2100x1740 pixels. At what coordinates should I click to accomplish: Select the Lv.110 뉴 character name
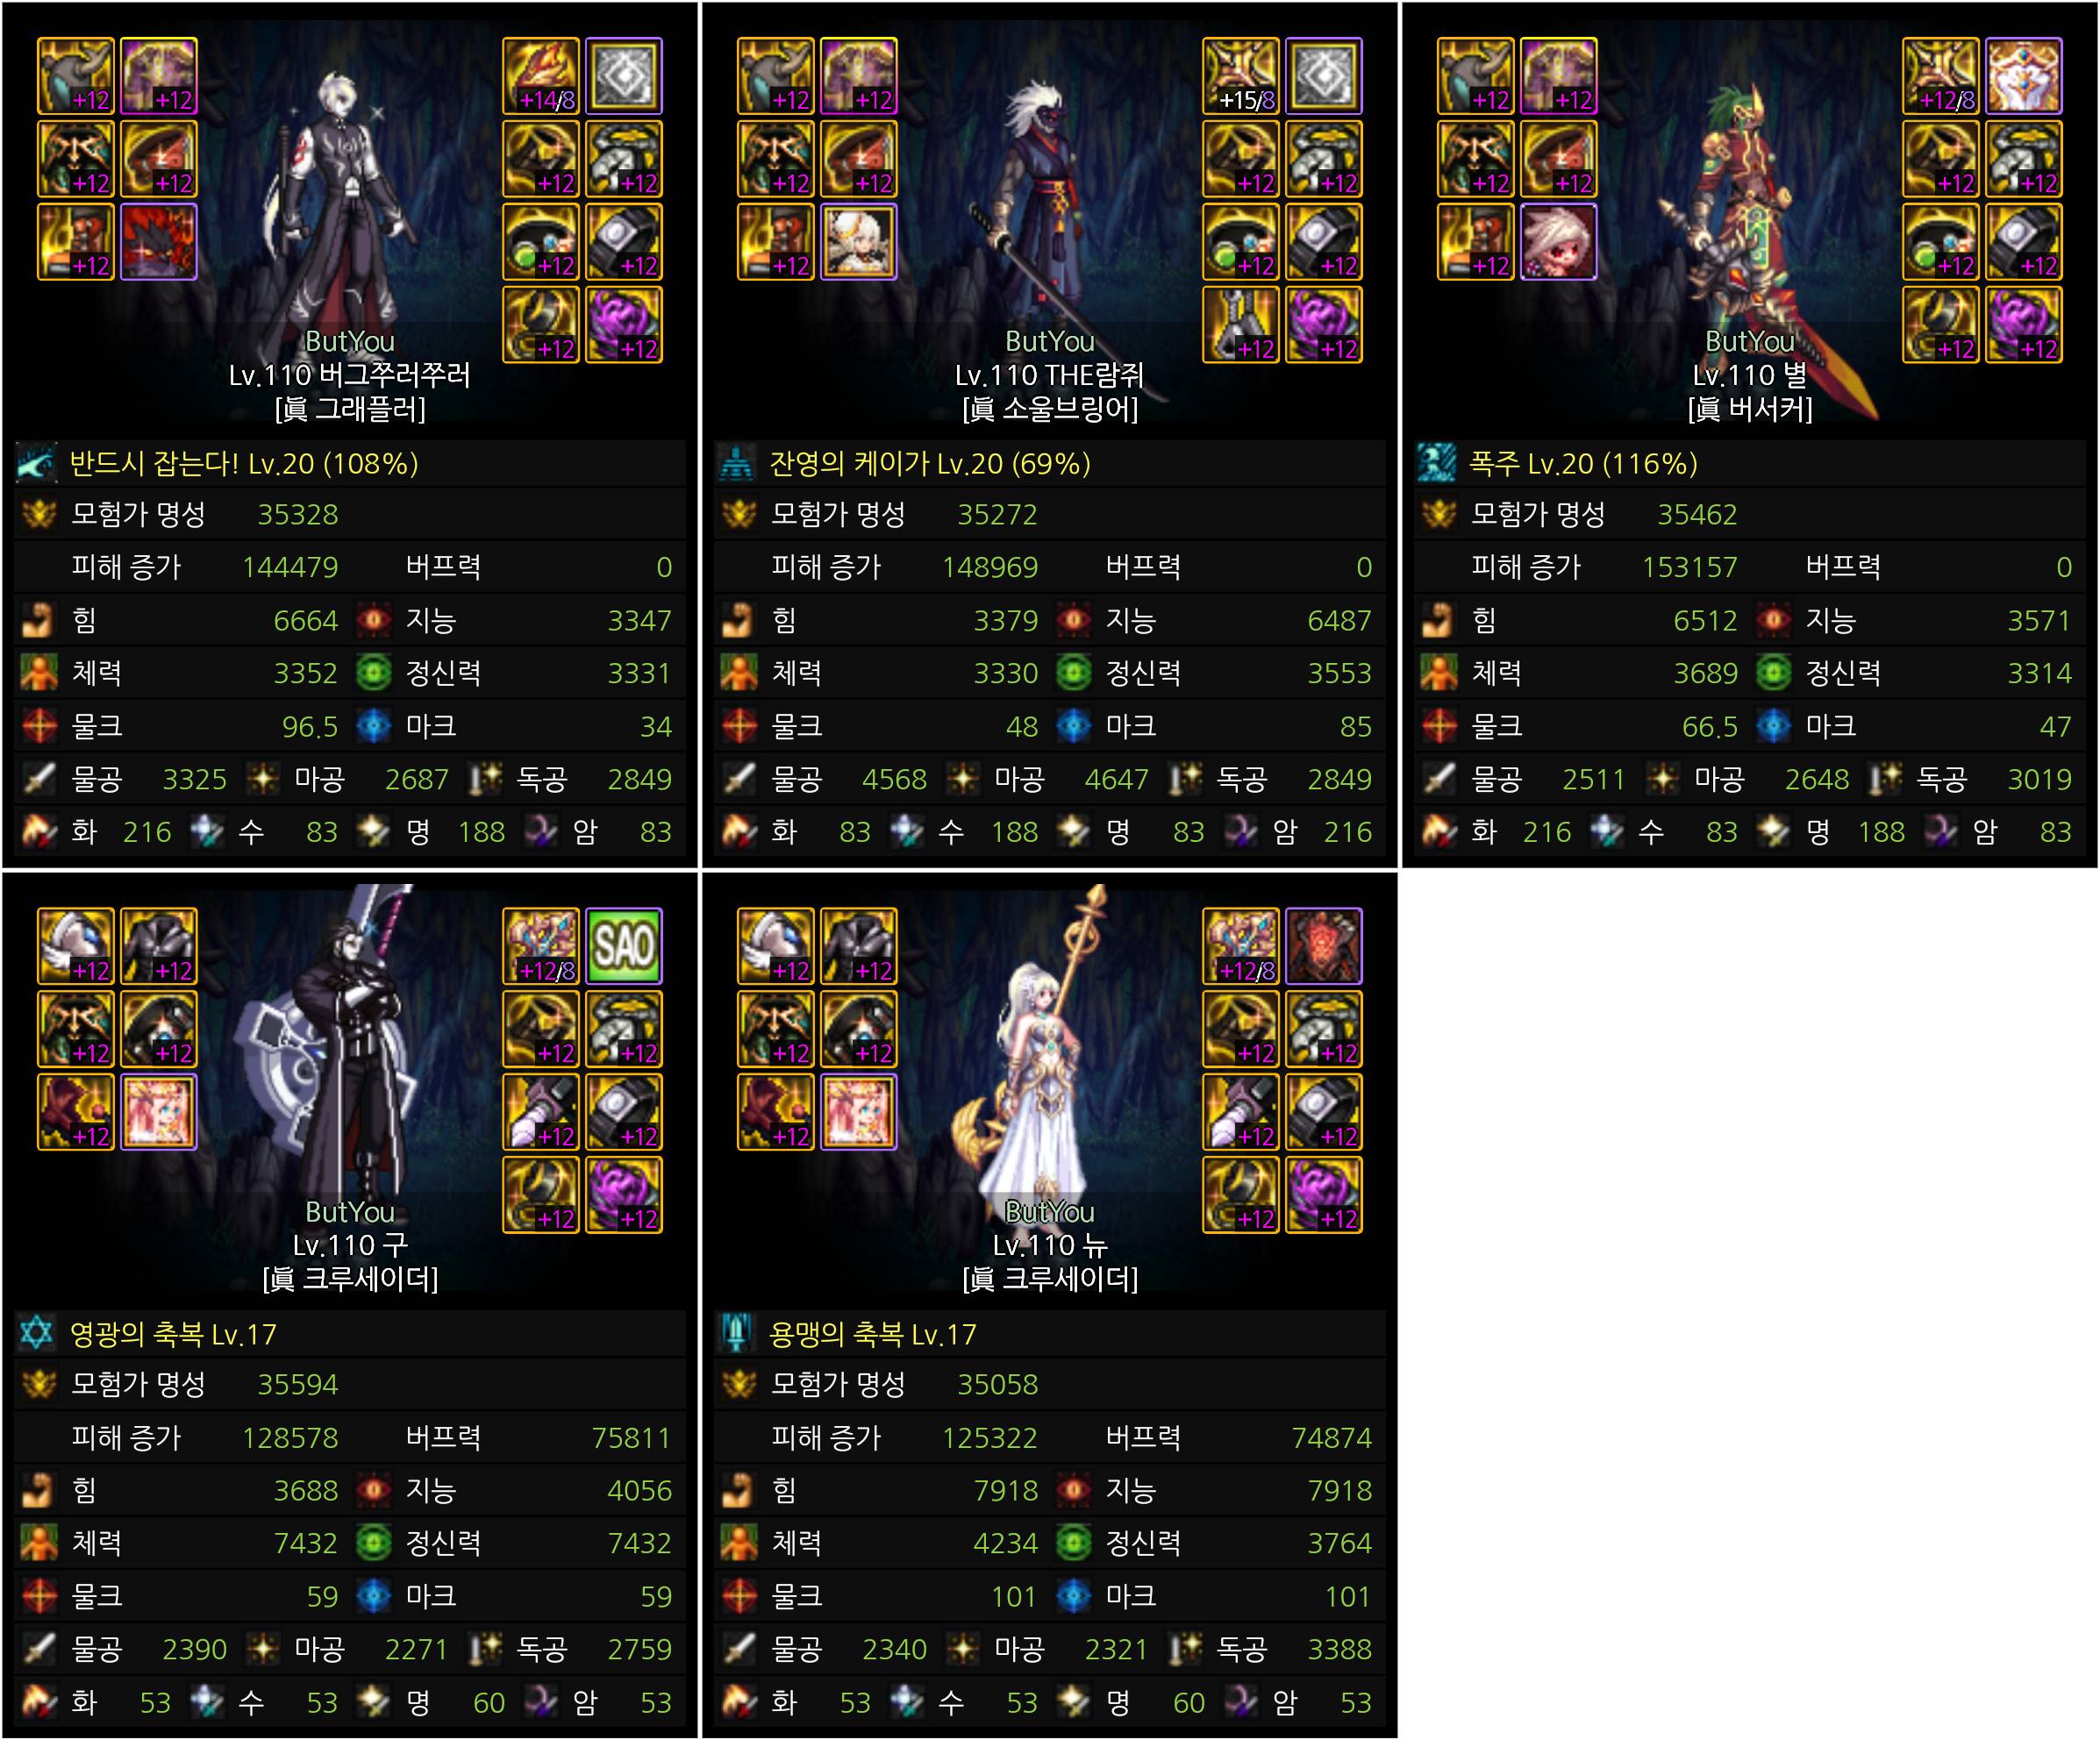point(1050,1245)
